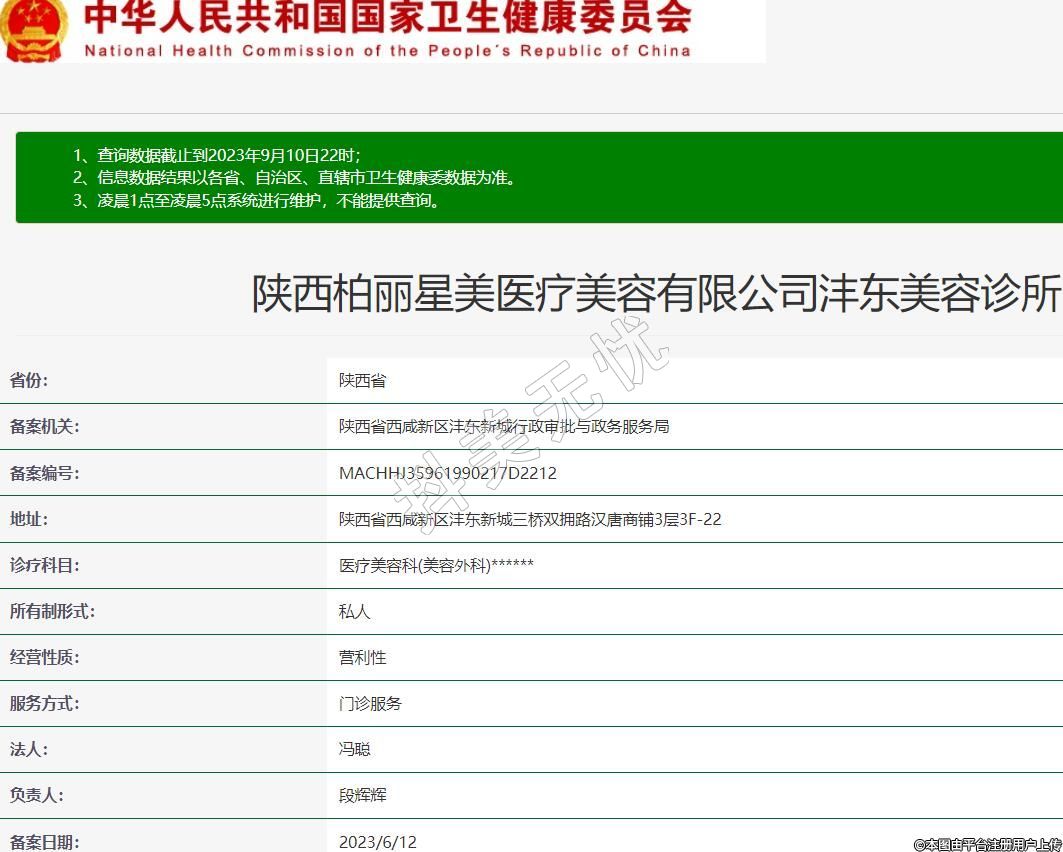Click the record number MACHHJ35961990217D2212
The height and width of the screenshot is (852, 1063).
point(448,473)
